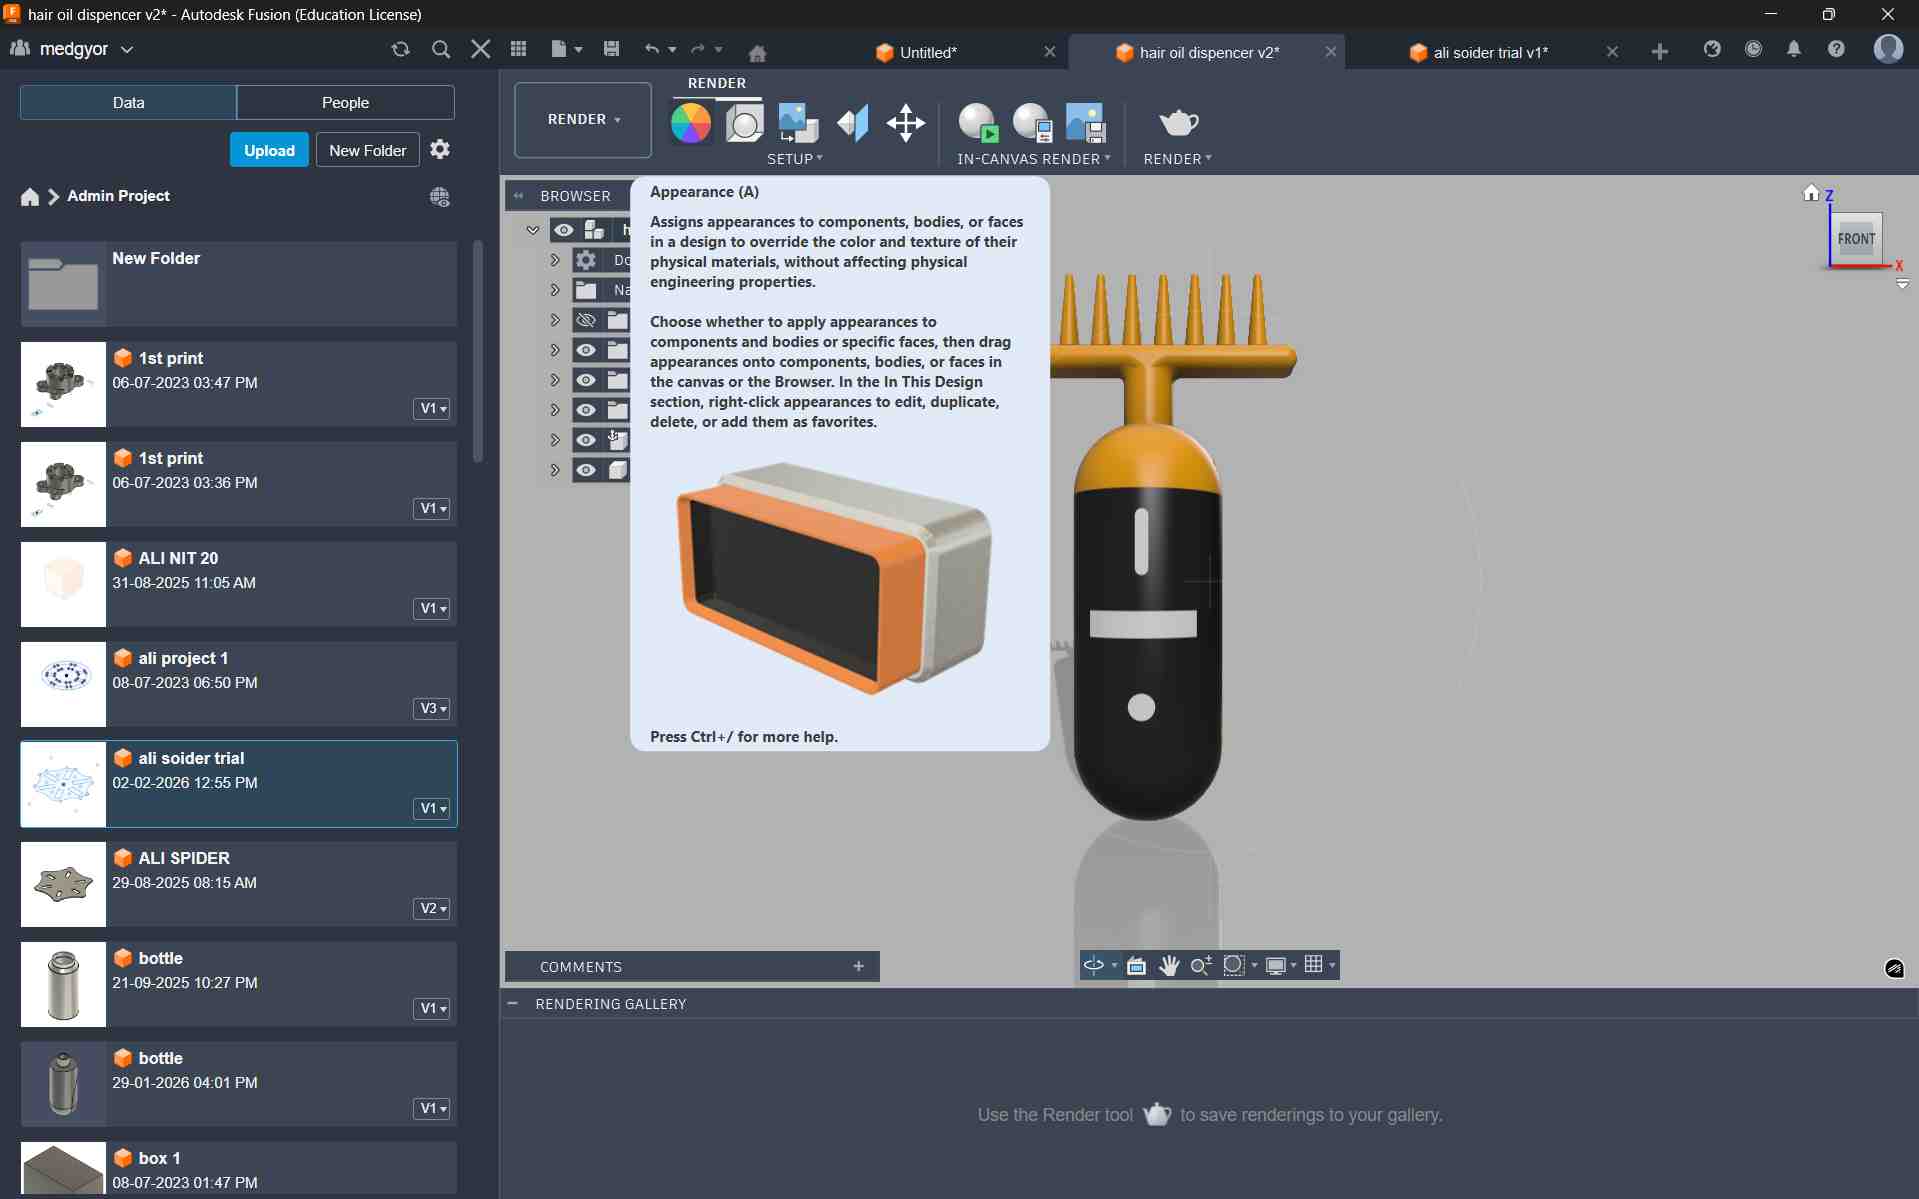Add a new comment
The height and width of the screenshot is (1199, 1919).
(858, 966)
